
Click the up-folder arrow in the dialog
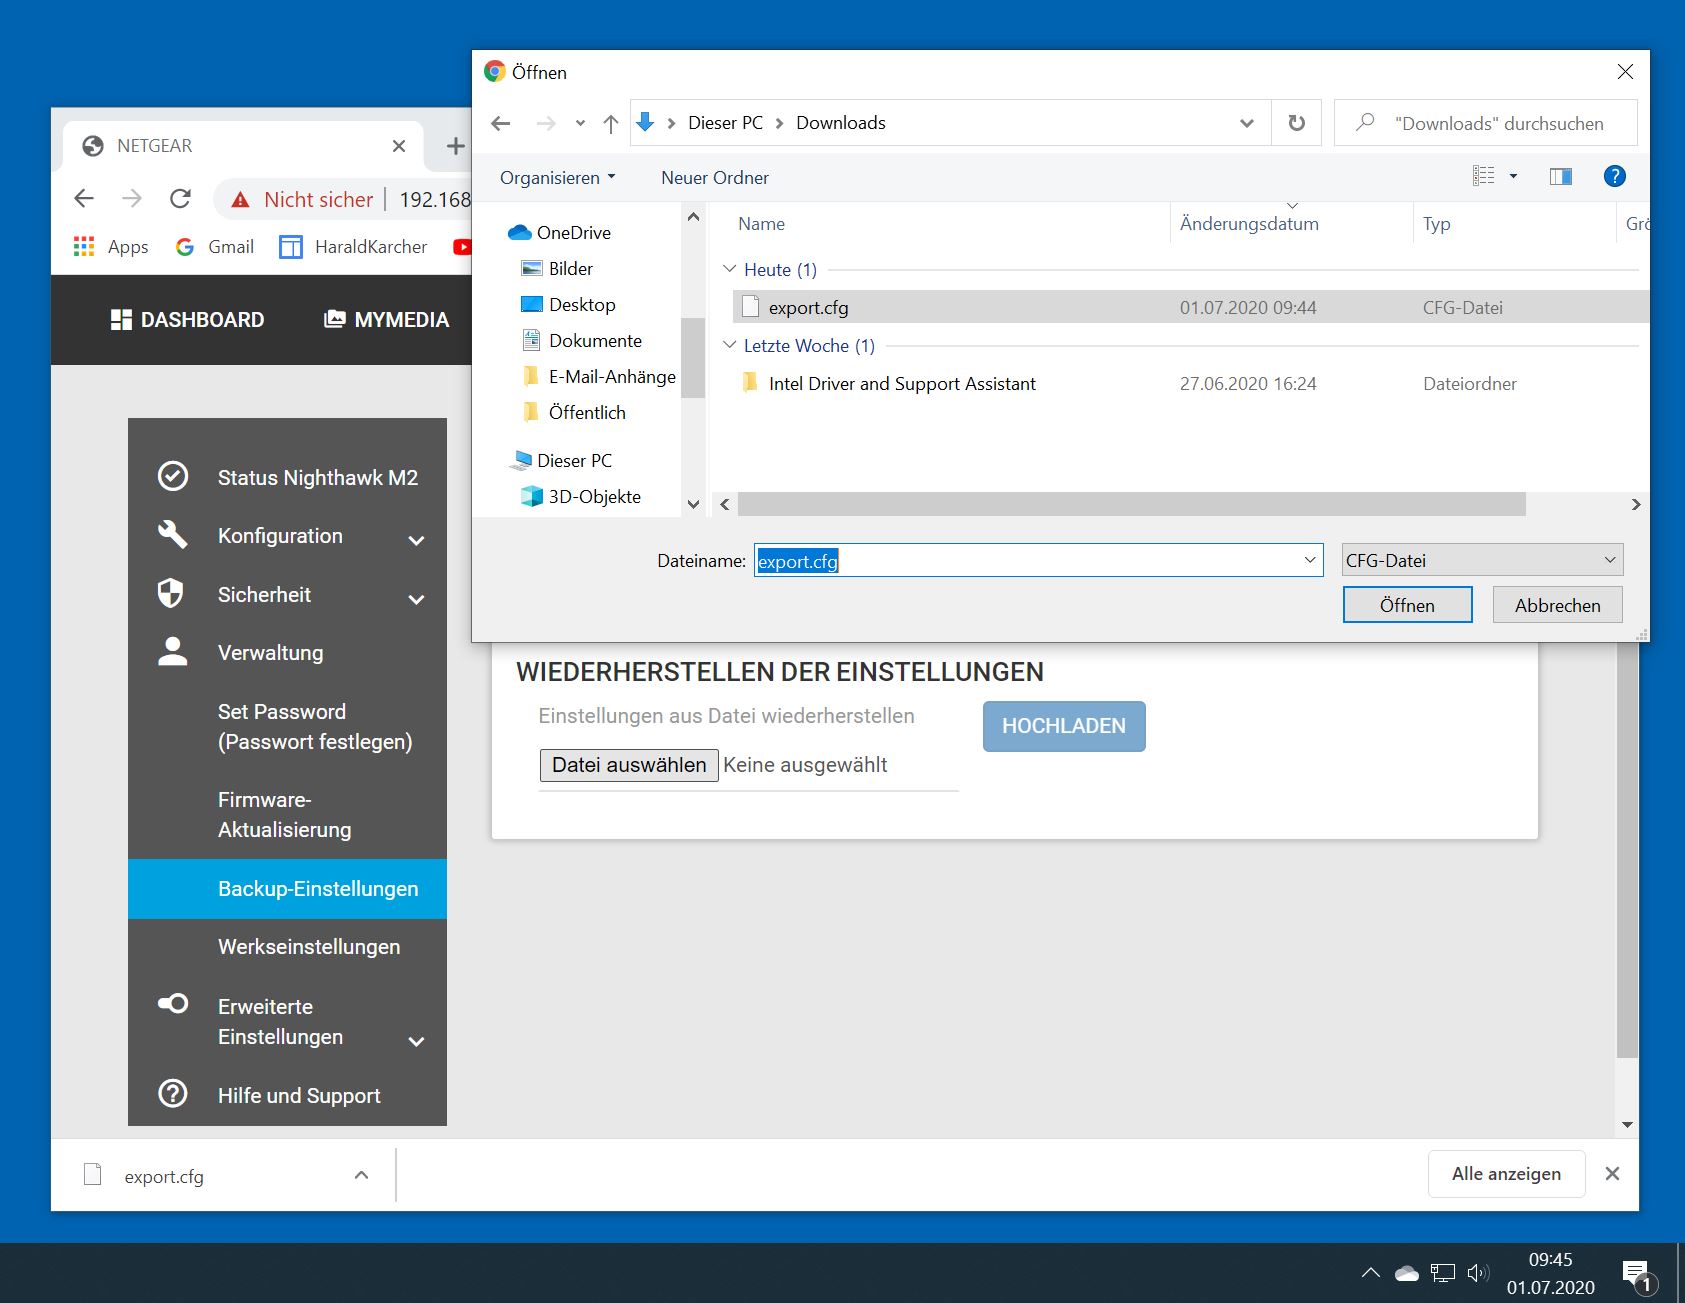(611, 123)
